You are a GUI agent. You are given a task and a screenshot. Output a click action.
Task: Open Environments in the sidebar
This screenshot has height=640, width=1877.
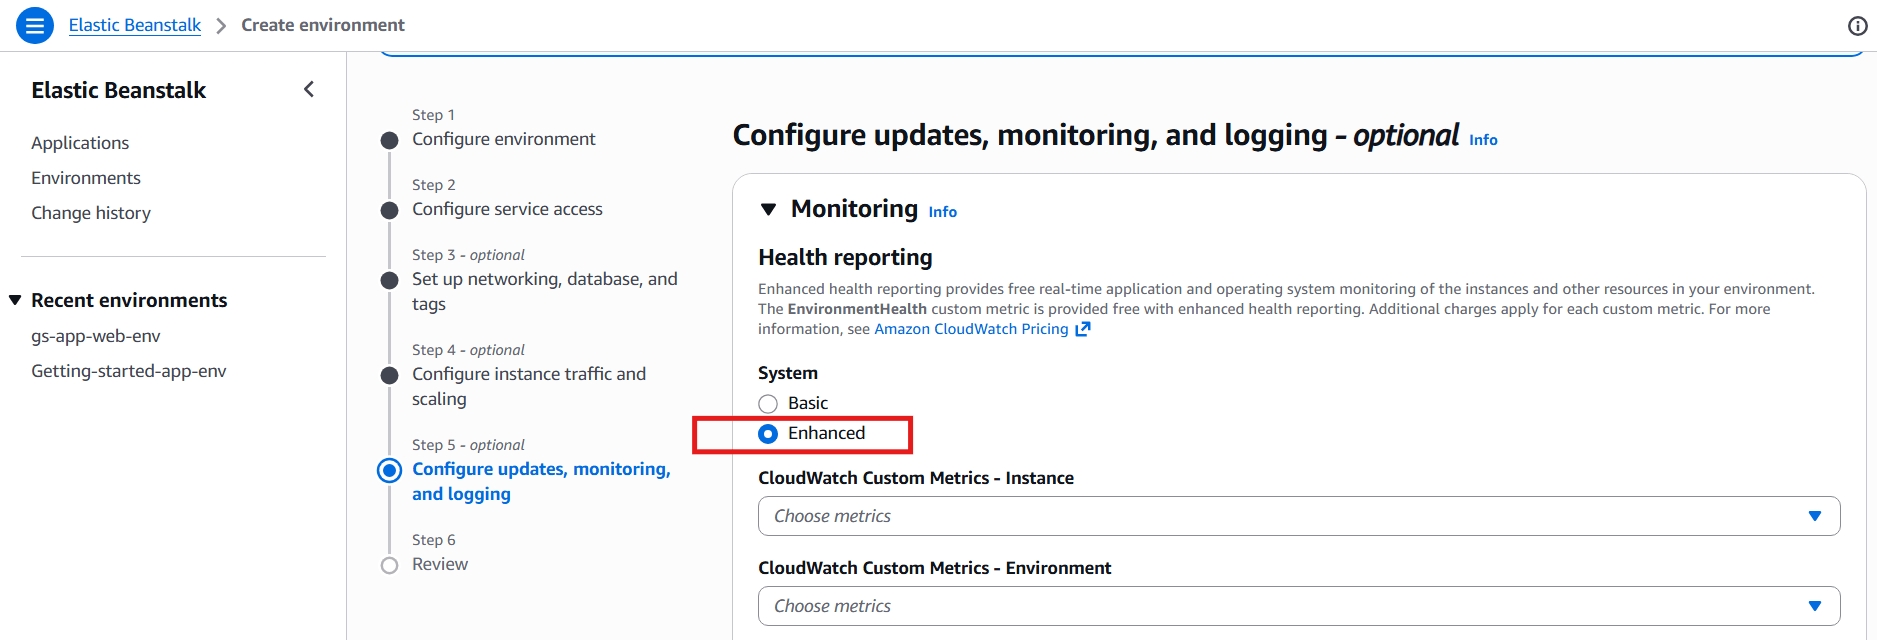(x=86, y=178)
